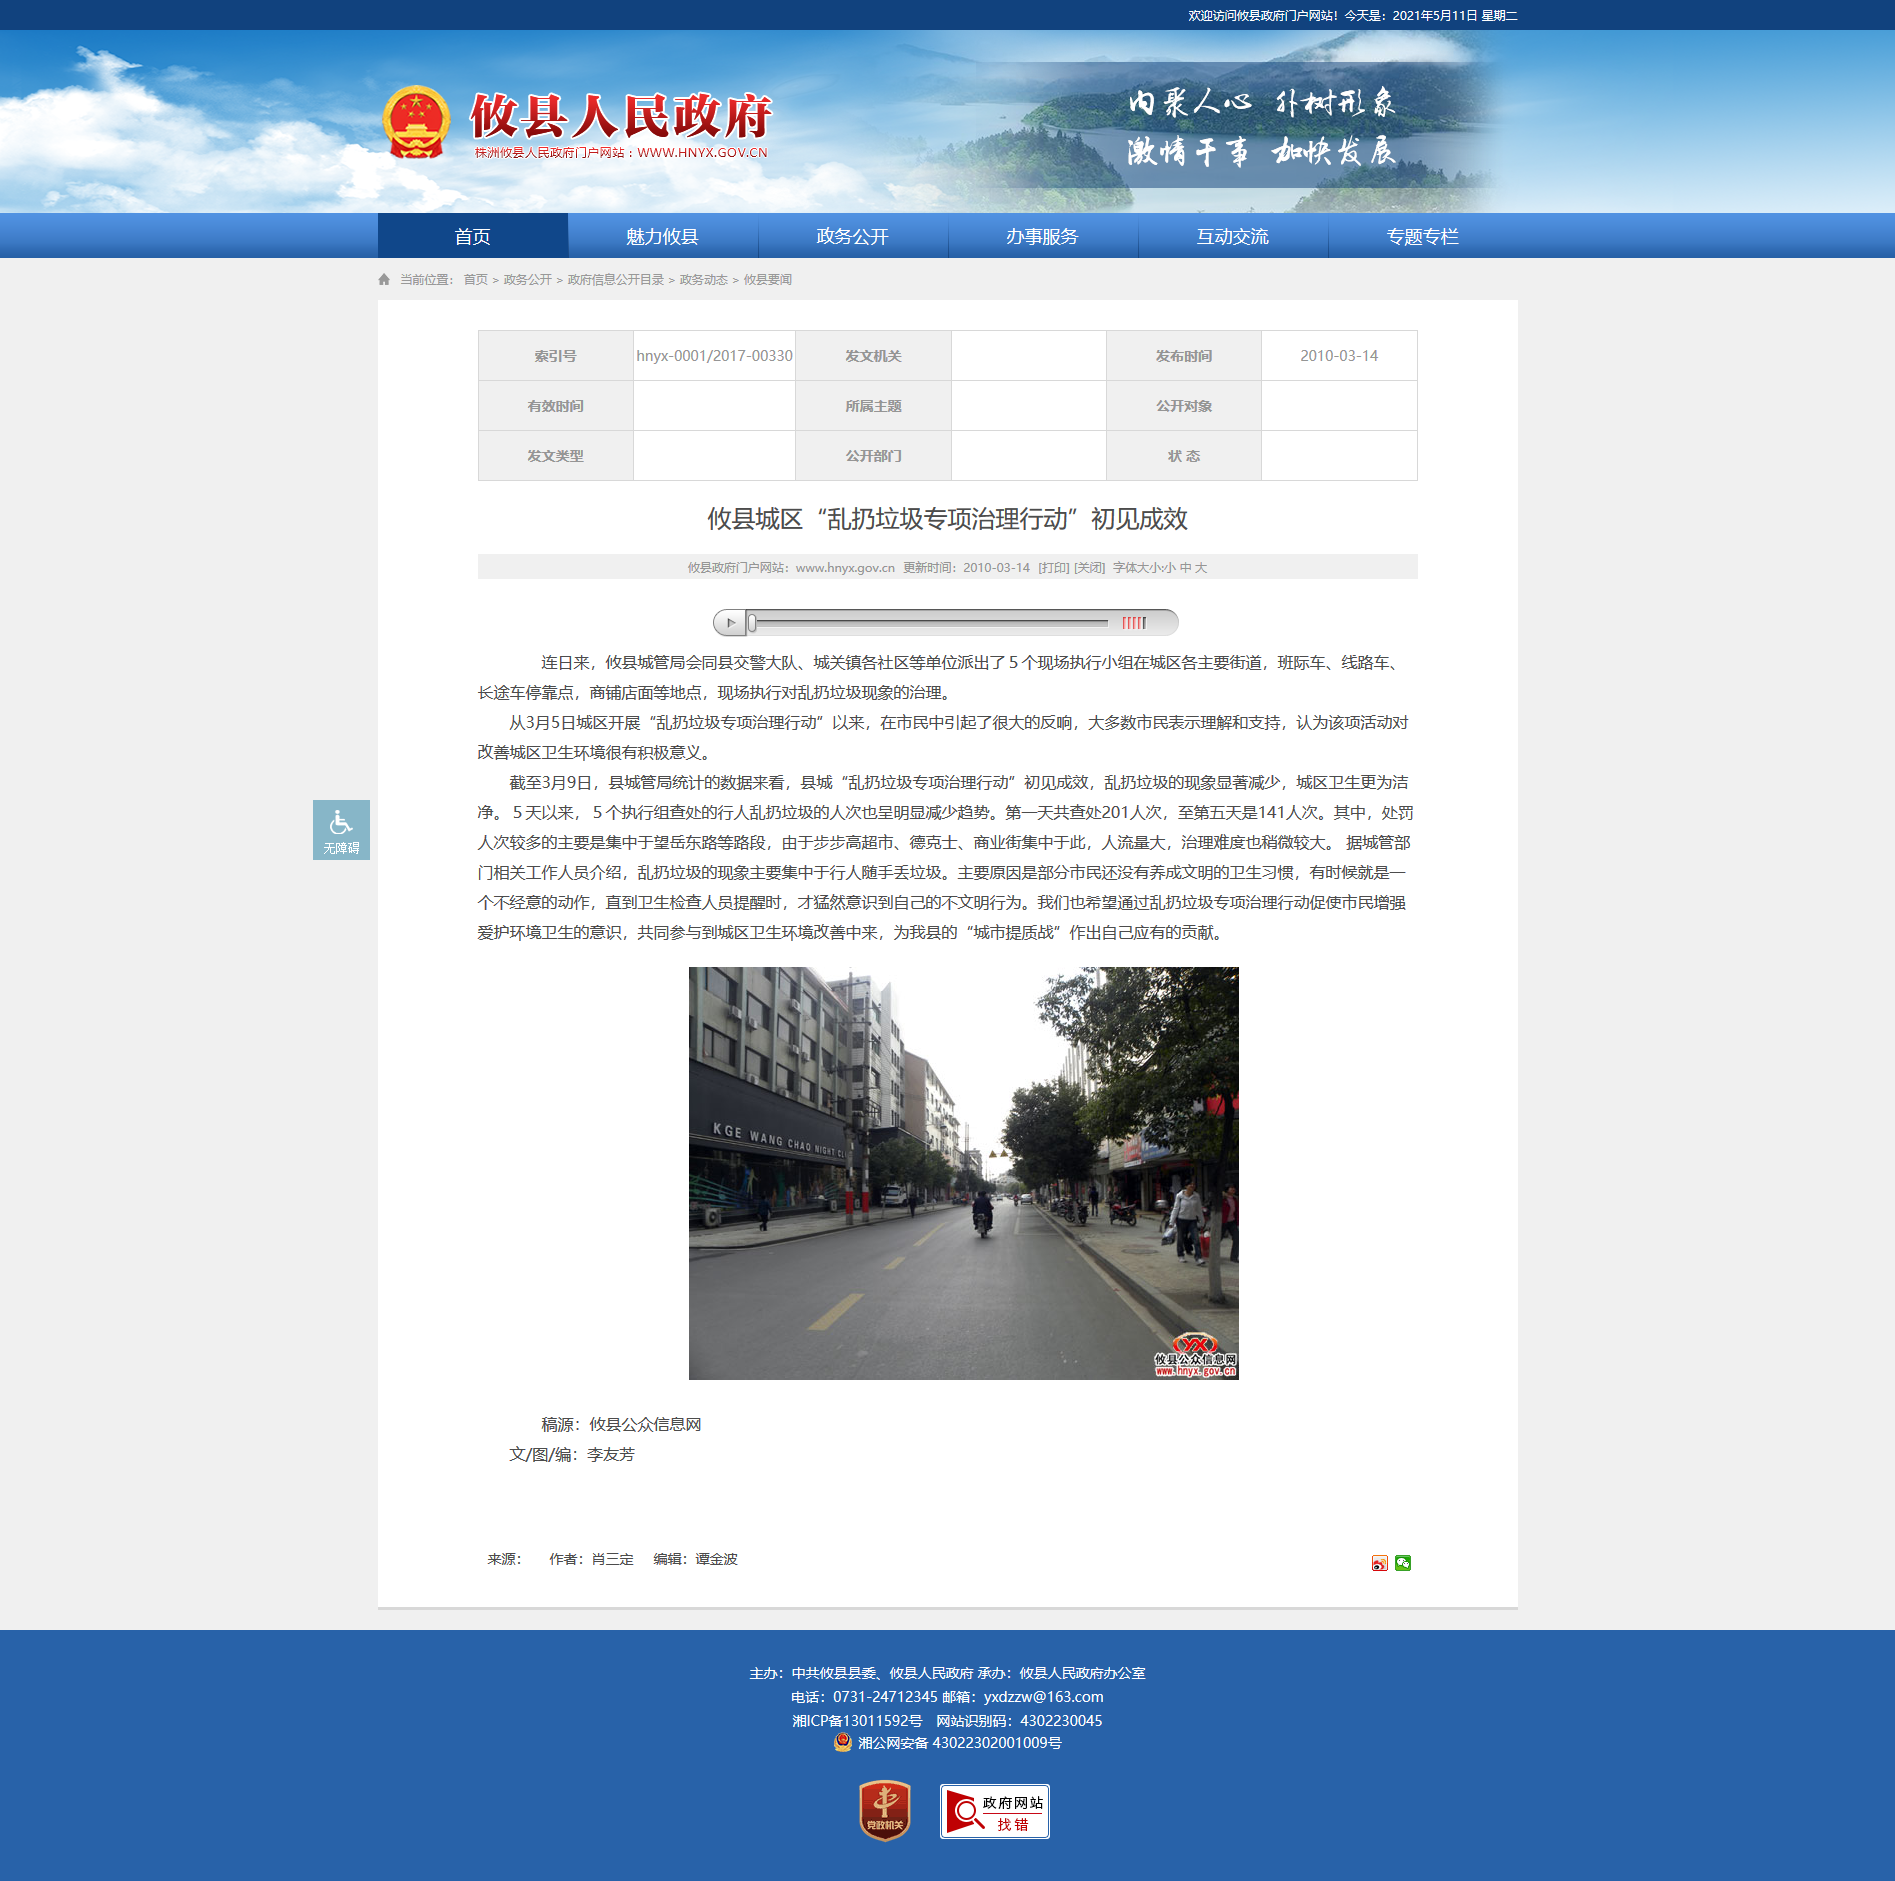The image size is (1895, 1881).
Task: Click 政务动态 breadcrumb link
Action: [703, 279]
